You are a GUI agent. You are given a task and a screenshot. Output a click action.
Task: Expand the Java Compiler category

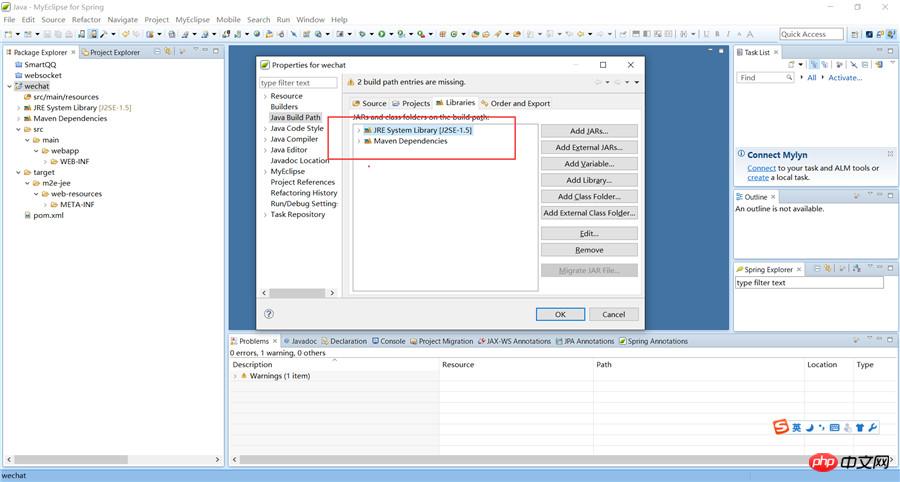(265, 139)
